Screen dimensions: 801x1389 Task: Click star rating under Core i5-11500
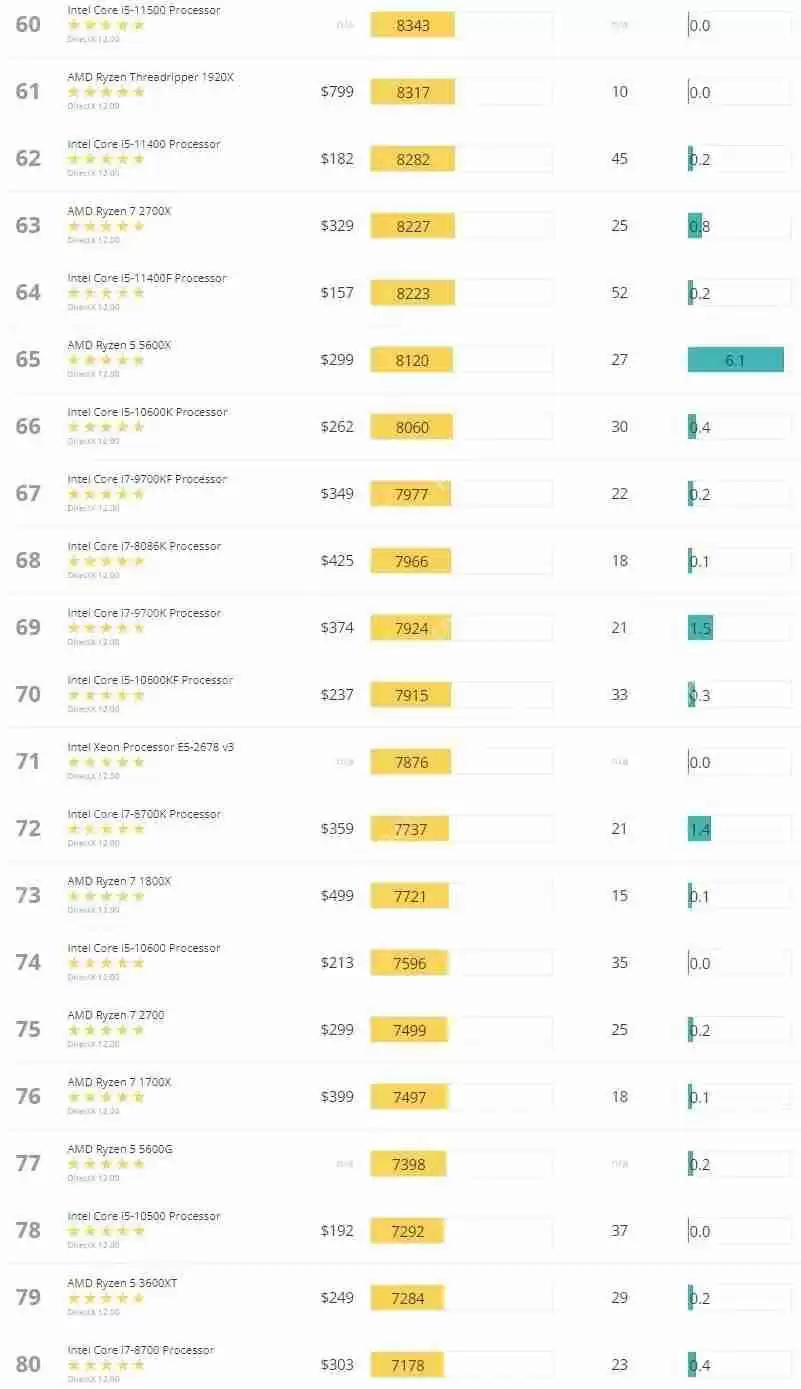[106, 25]
